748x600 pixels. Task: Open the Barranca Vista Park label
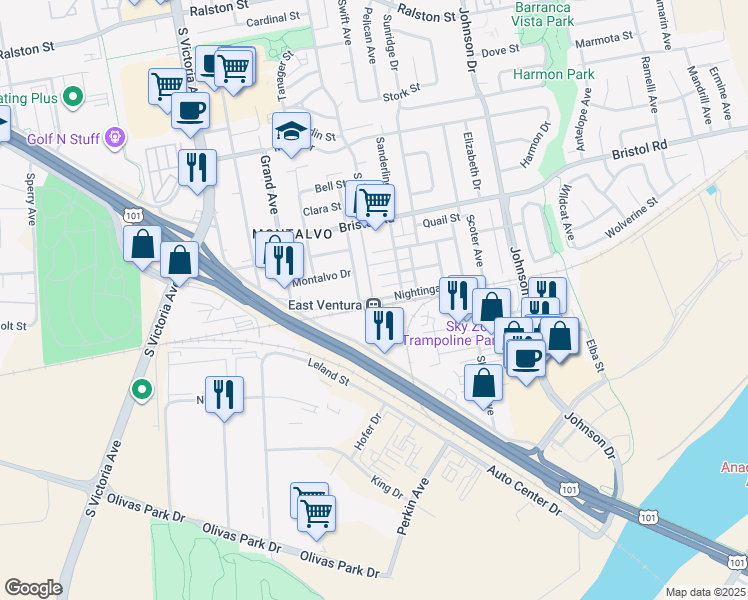[542, 14]
